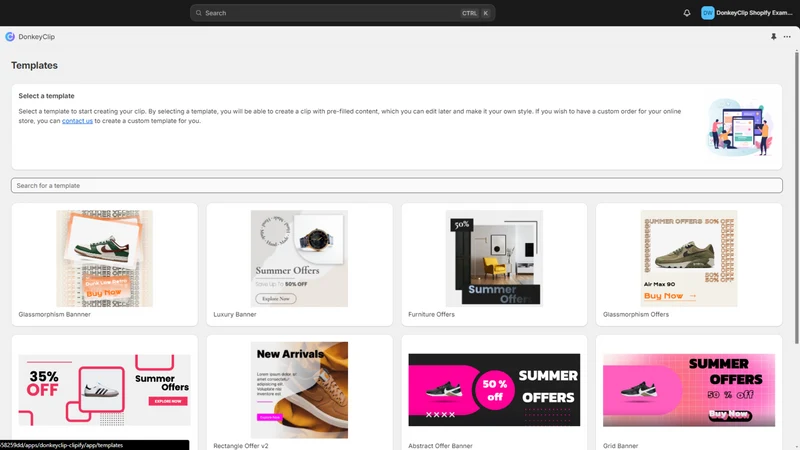Select the Glassmorphism Bannner template thumbnail
The width and height of the screenshot is (800, 450).
[x=105, y=258]
